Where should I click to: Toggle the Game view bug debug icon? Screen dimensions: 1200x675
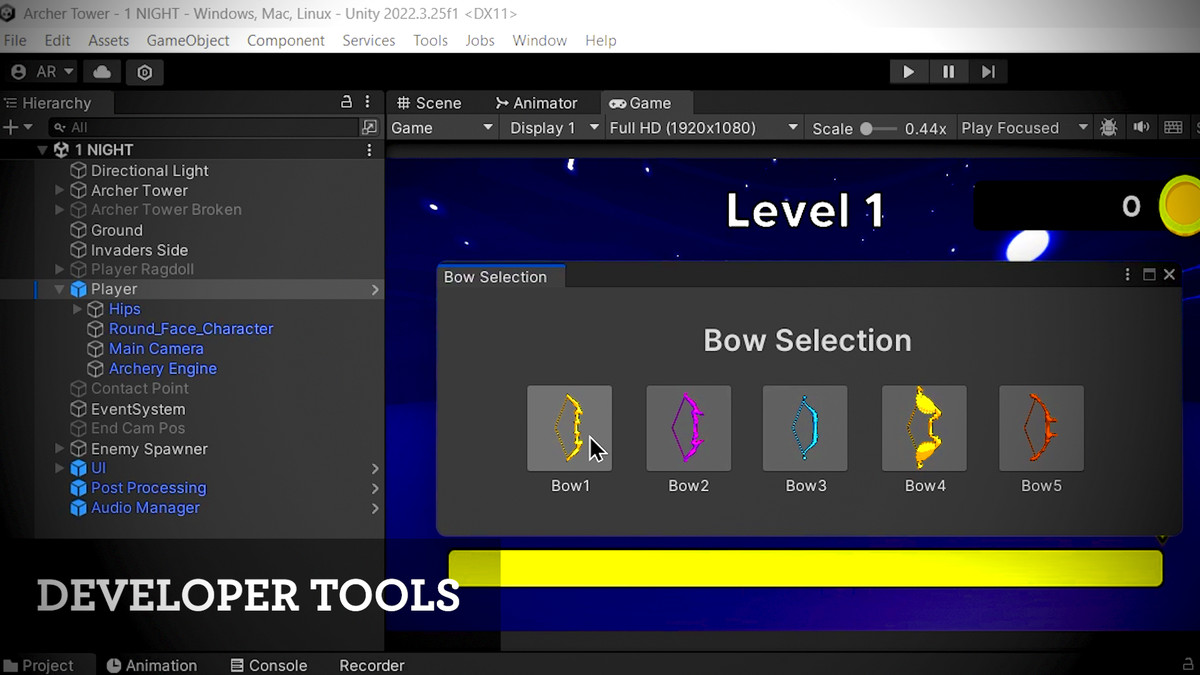[x=1109, y=128]
